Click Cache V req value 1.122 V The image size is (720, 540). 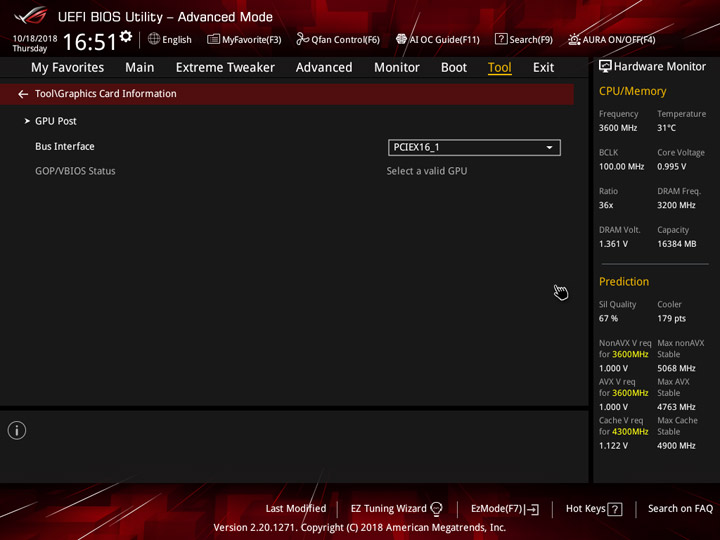pos(613,445)
